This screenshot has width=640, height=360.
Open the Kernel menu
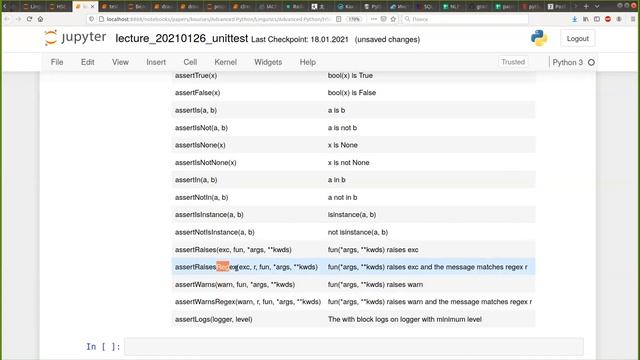(x=225, y=62)
